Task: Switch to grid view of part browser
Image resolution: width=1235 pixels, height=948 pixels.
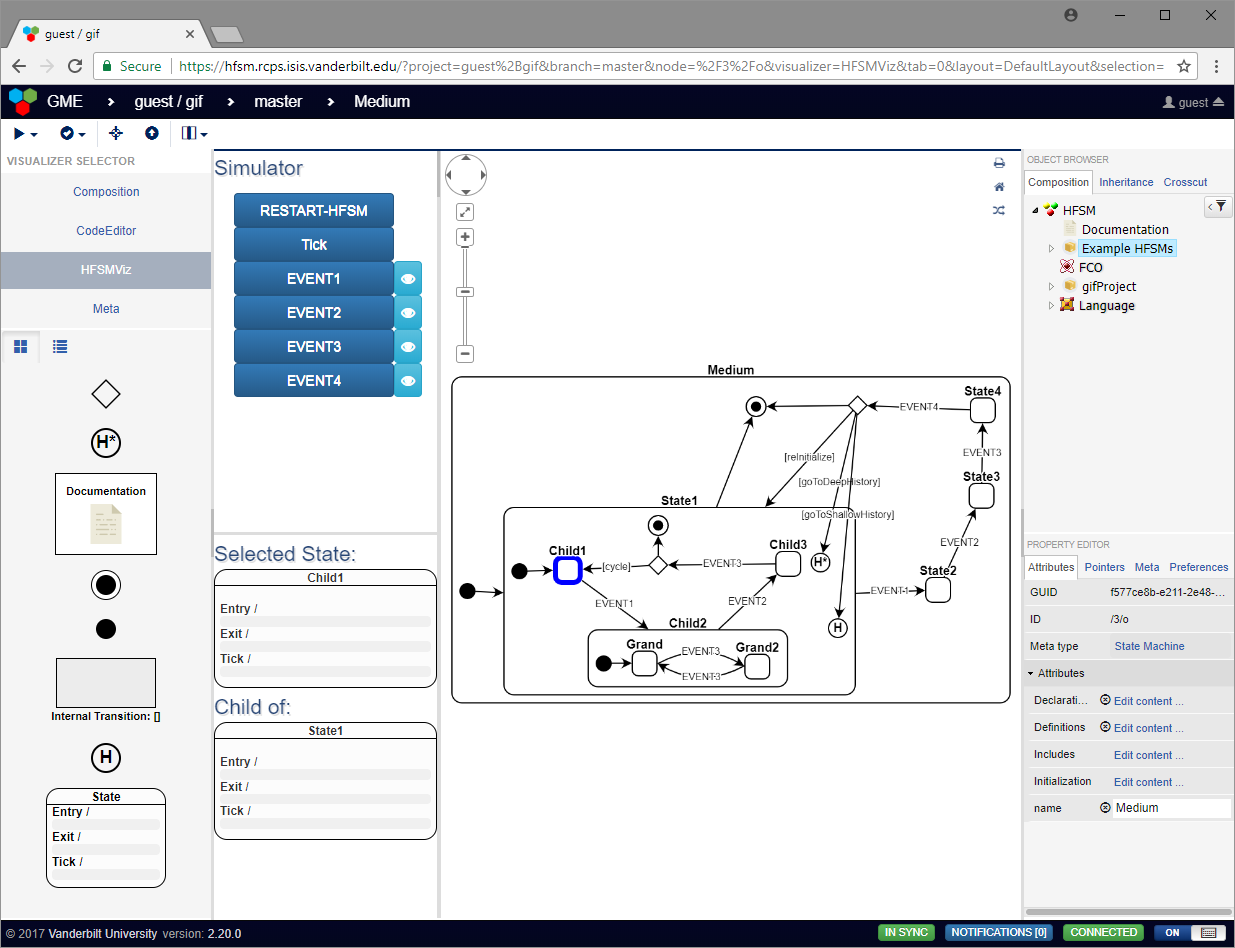Action: (x=20, y=347)
